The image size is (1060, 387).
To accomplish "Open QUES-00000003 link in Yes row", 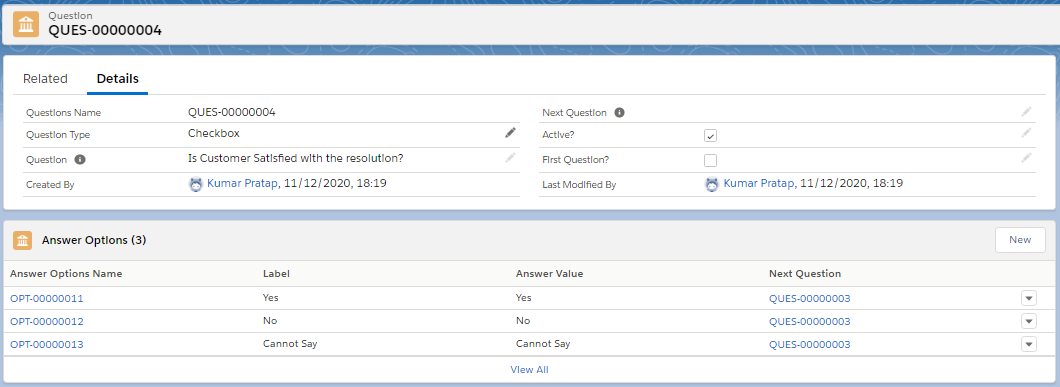I will click(810, 298).
